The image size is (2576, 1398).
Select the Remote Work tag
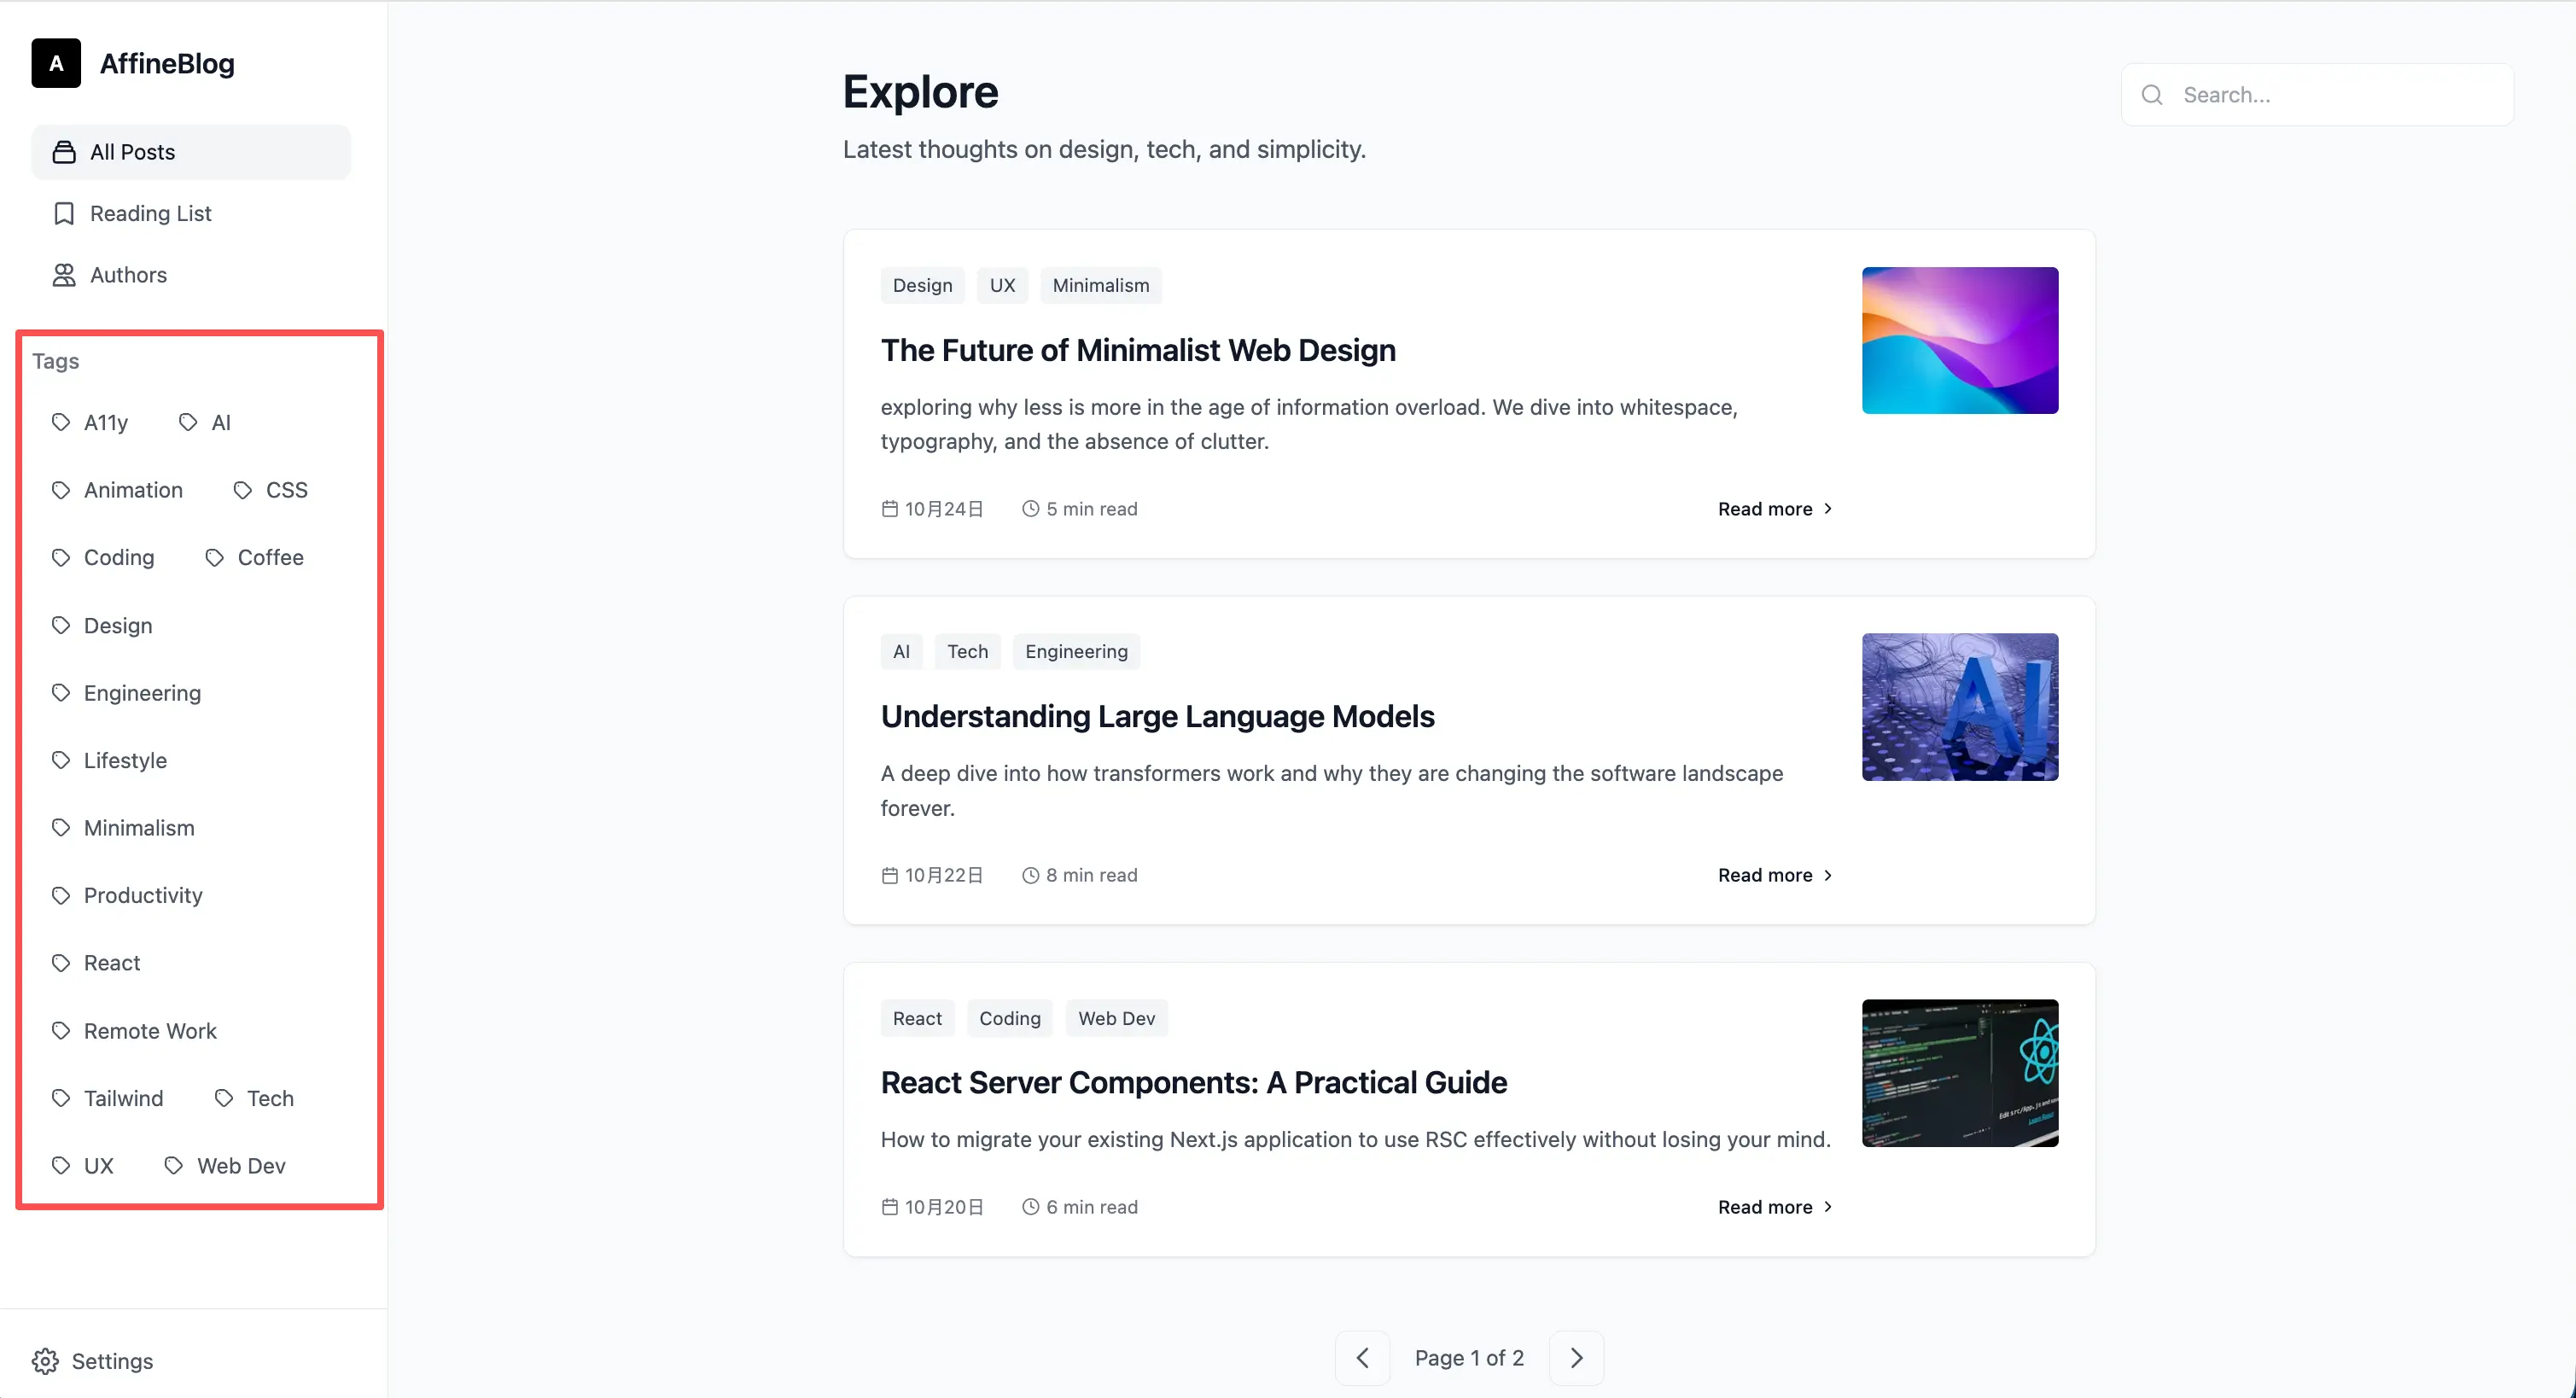[150, 1030]
